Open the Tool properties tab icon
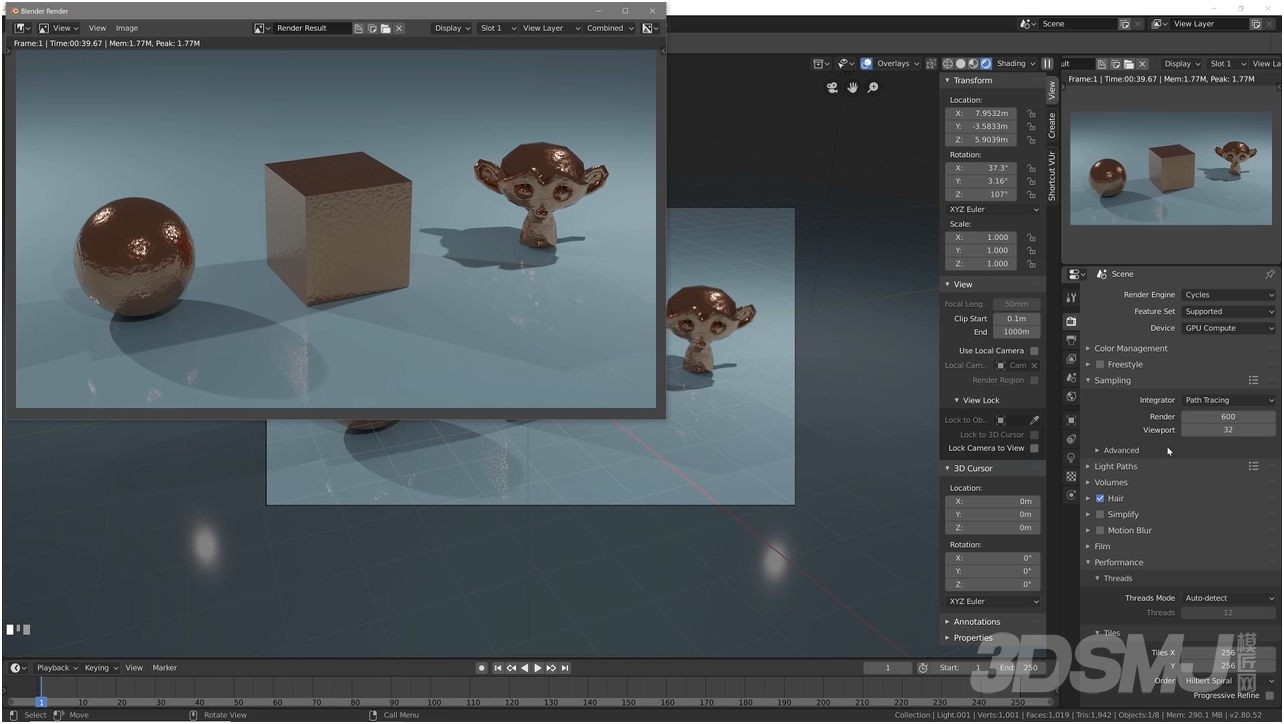Screen dimensions: 1284x724 pos(1071,298)
